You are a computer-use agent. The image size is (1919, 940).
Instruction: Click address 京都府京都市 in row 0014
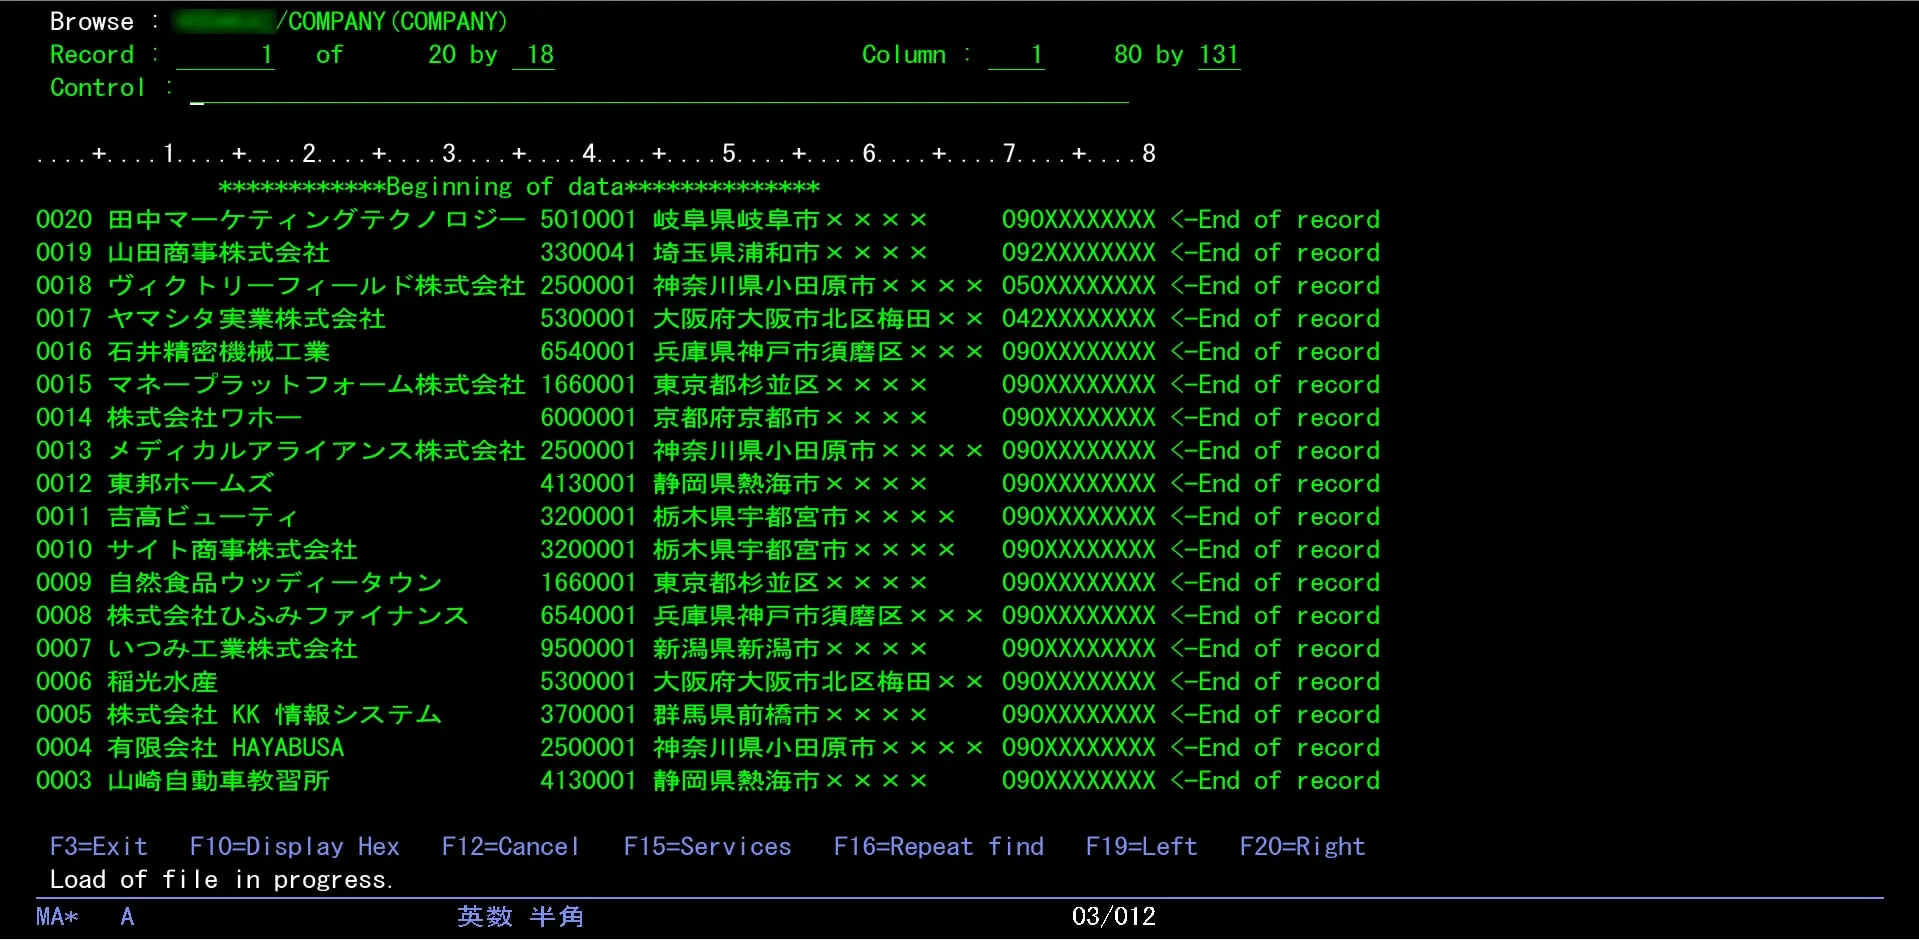[x=736, y=417]
